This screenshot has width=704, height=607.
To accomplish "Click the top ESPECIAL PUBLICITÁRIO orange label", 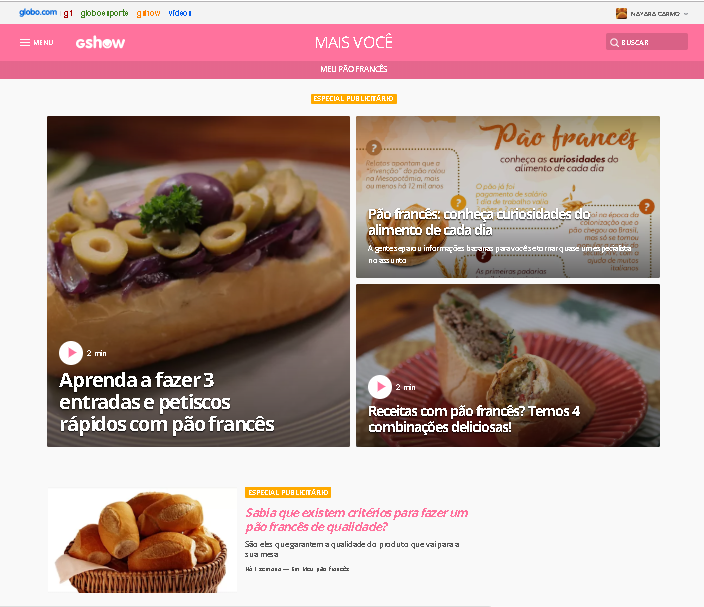I will pyautogui.click(x=354, y=99).
